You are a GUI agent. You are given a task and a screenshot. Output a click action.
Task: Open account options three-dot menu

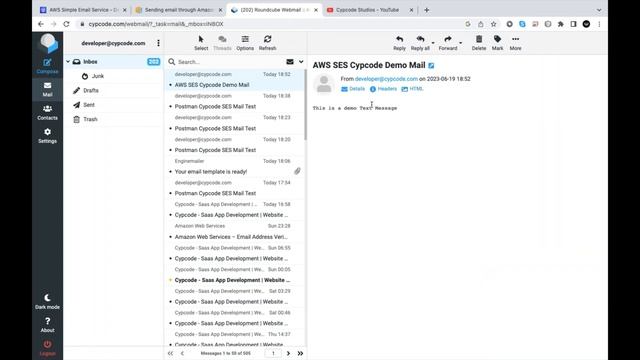click(x=158, y=43)
